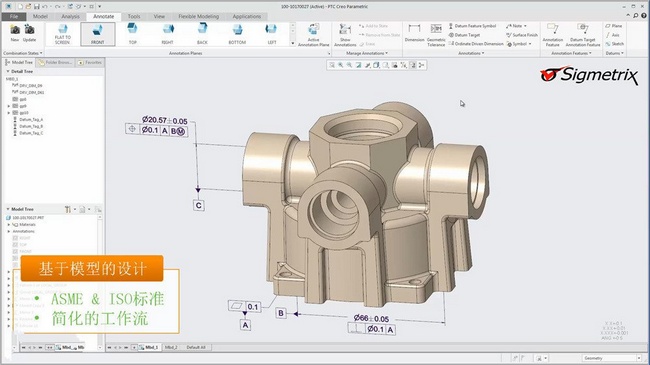Select the Dimension tool
The width and height of the screenshot is (650, 365).
click(414, 33)
